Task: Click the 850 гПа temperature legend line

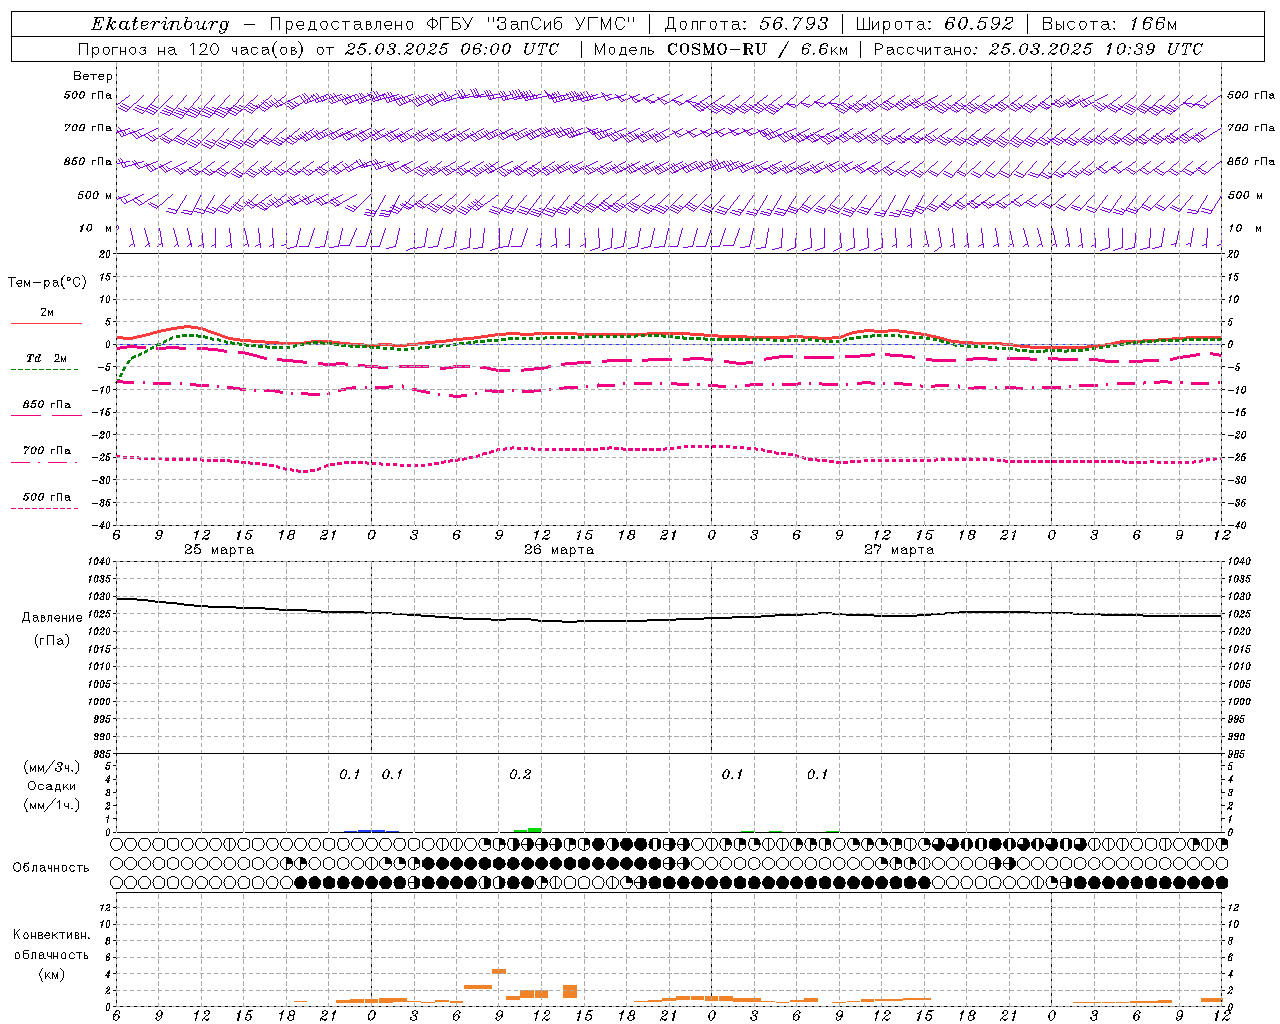Action: [x=46, y=413]
